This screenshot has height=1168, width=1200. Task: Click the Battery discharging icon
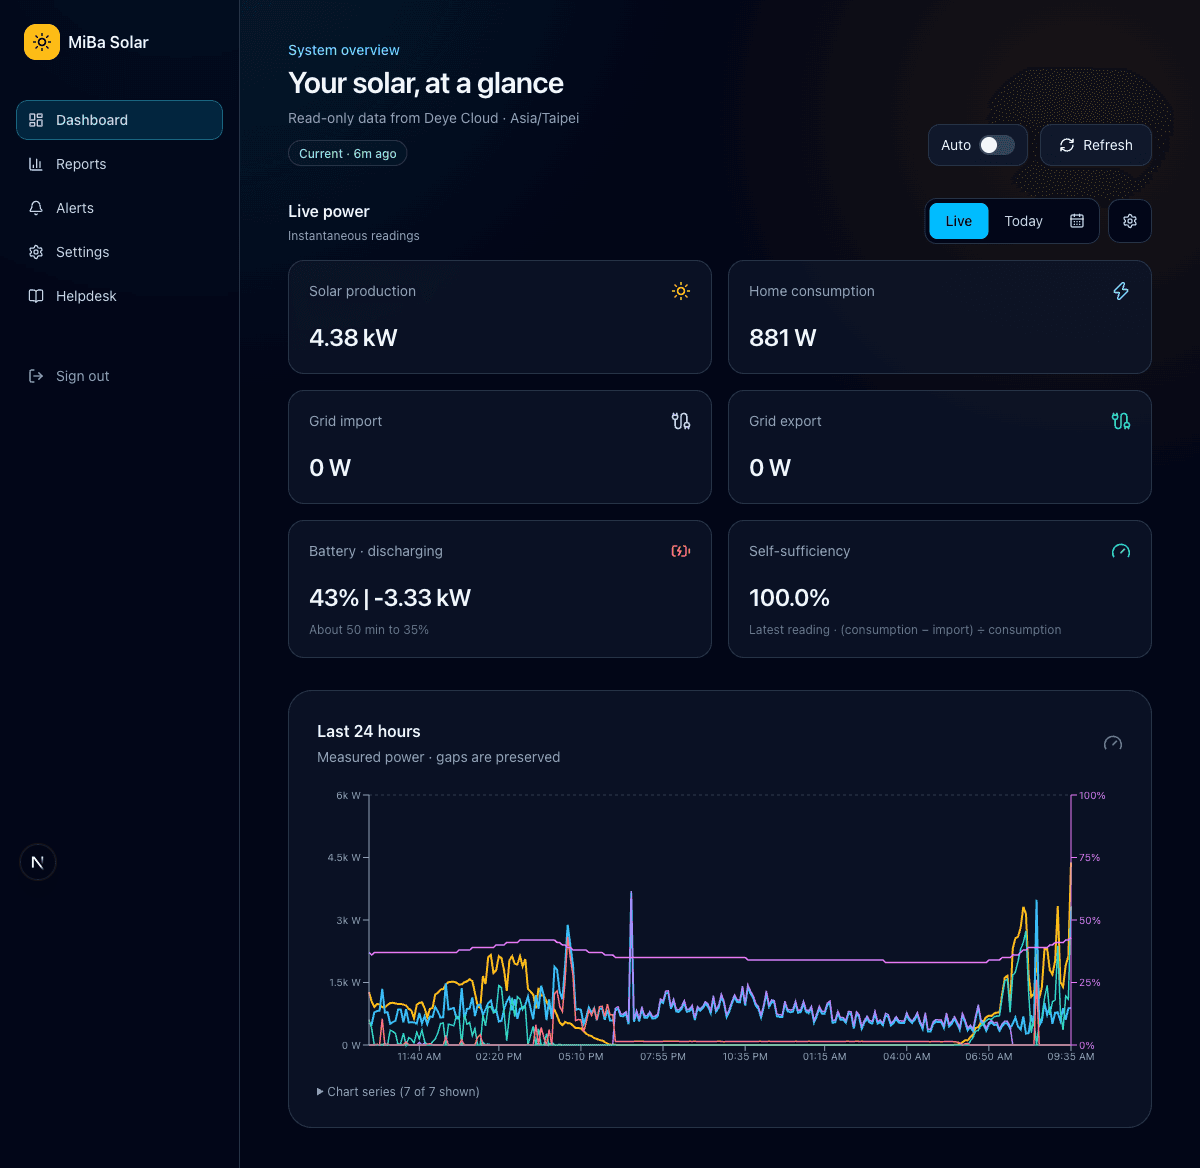681,551
